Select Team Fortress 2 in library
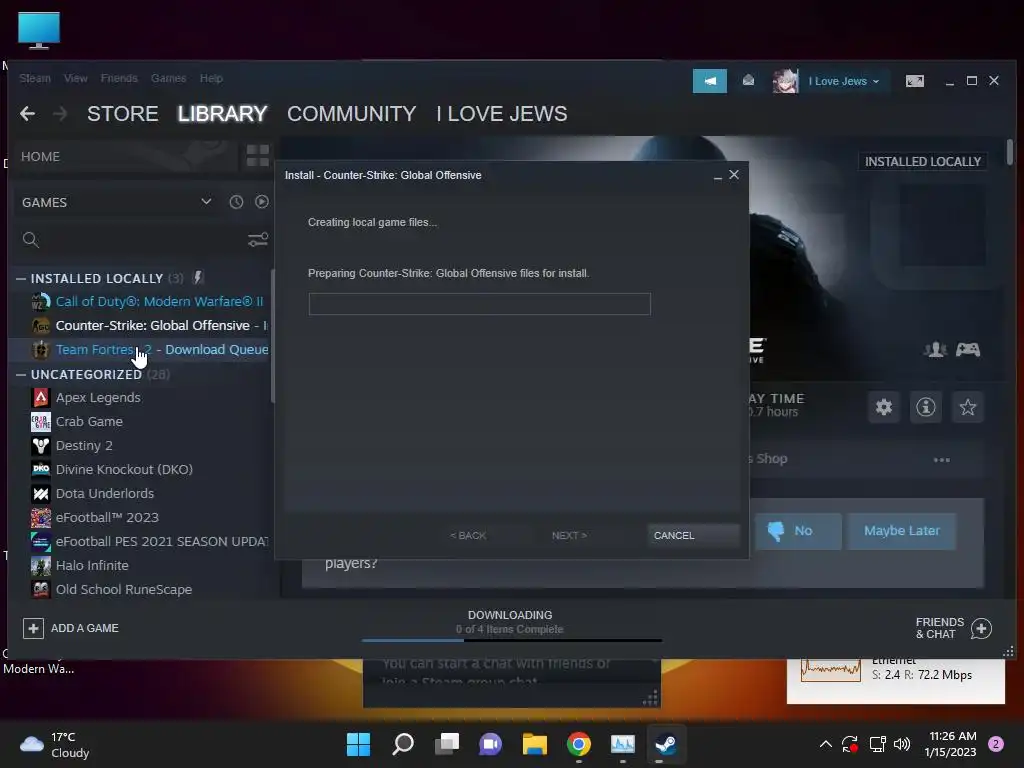This screenshot has height=768, width=1024. click(x=141, y=349)
